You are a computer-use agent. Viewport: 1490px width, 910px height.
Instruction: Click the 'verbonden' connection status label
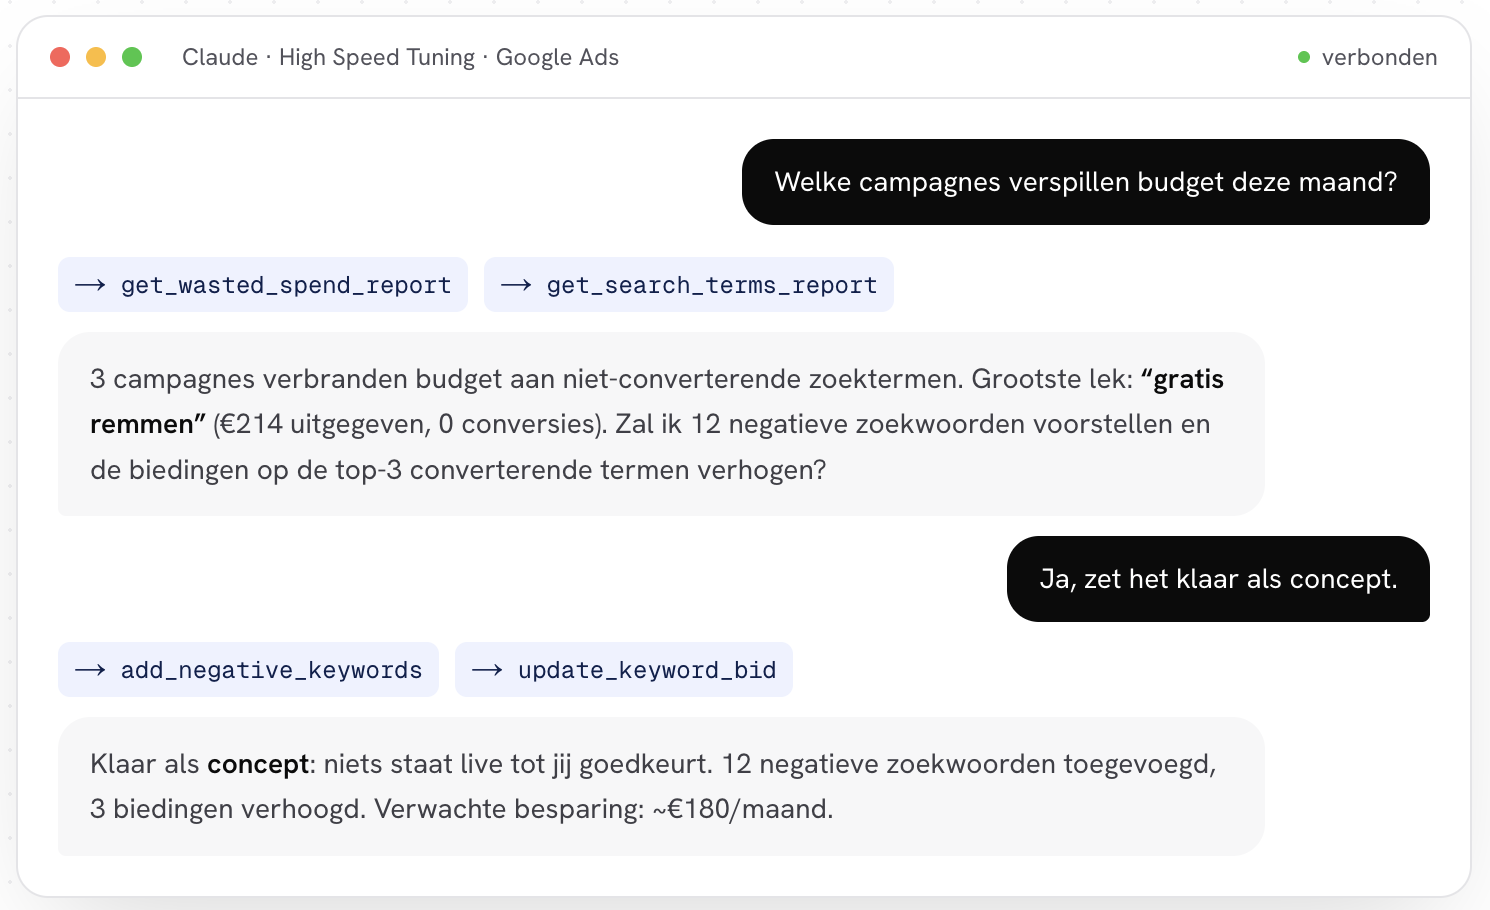(1379, 57)
